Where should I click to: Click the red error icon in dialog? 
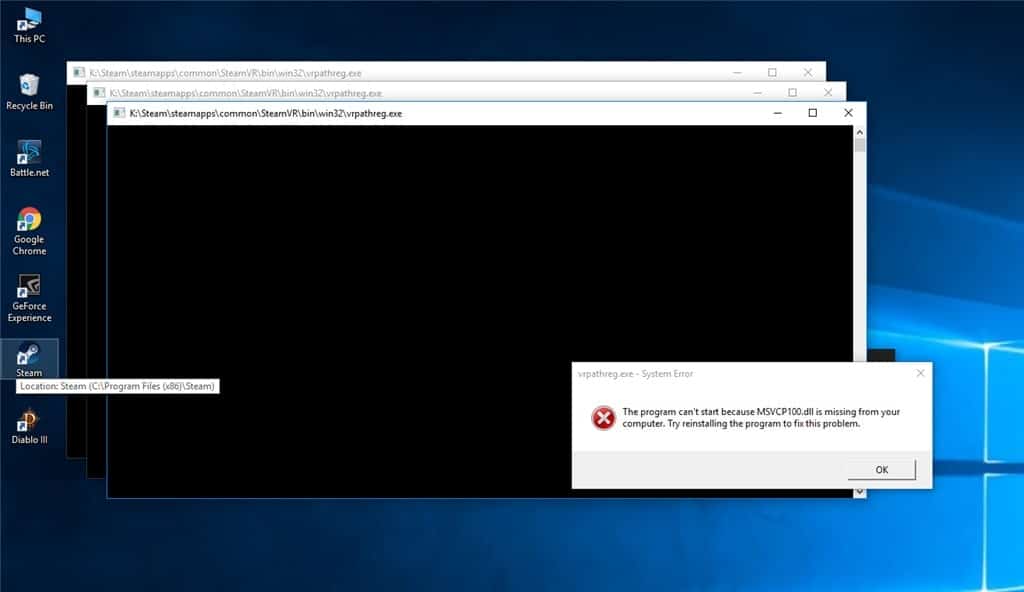click(603, 418)
